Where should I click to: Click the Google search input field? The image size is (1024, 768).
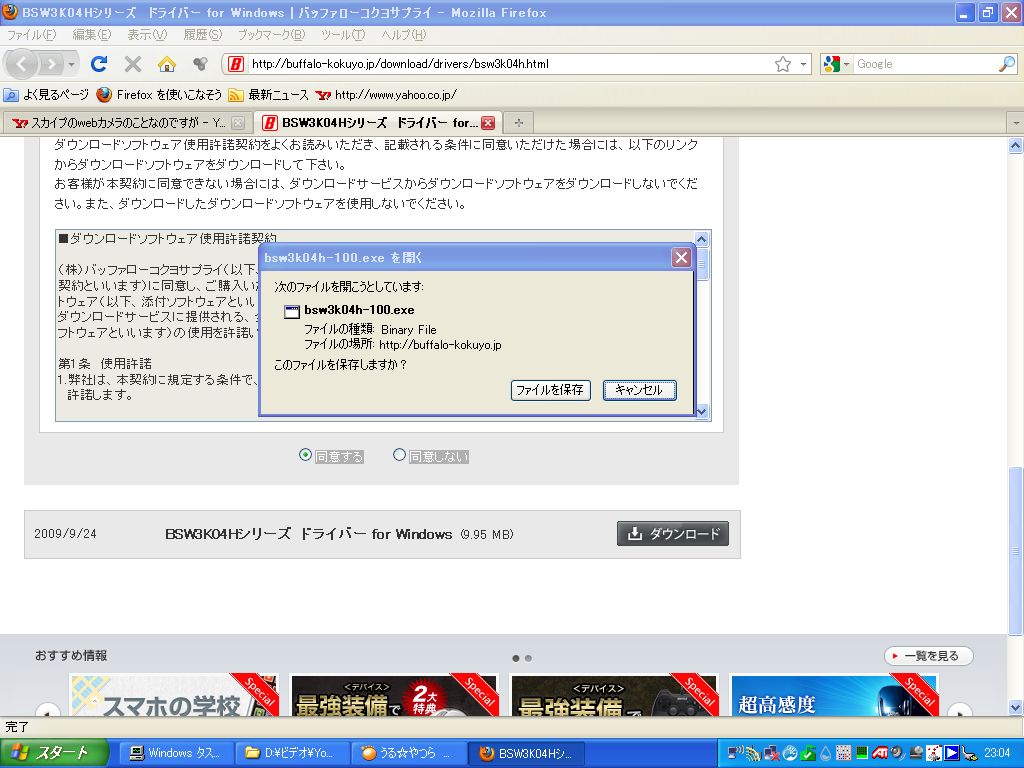pyautogui.click(x=924, y=64)
